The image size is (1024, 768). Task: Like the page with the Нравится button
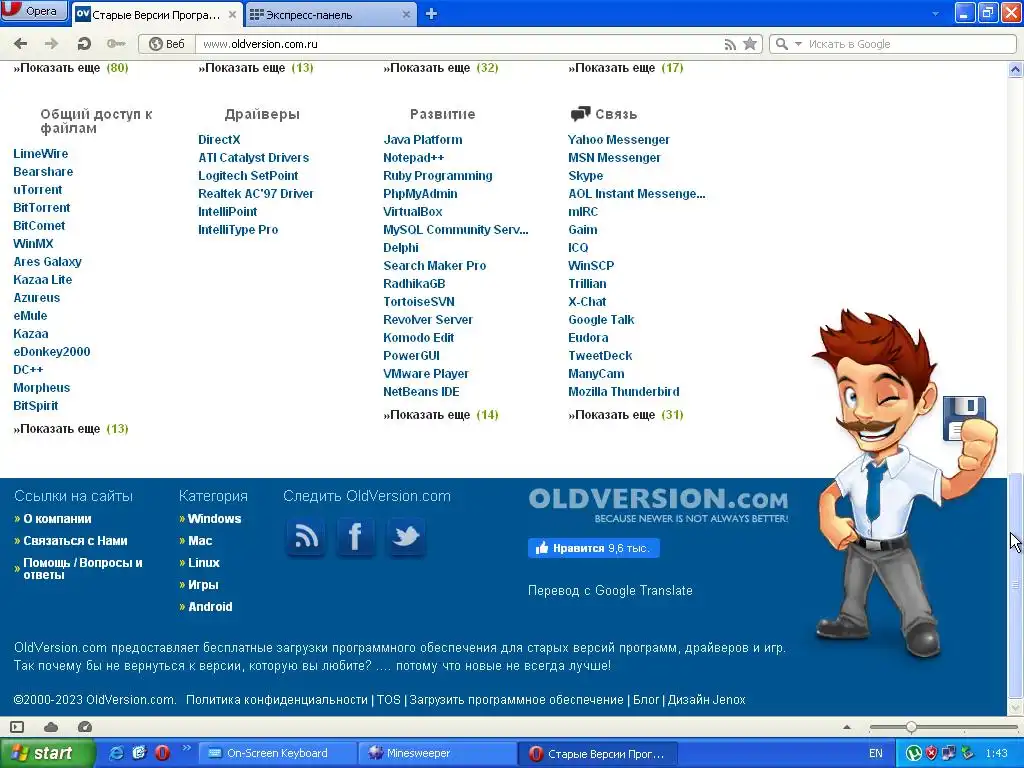coord(594,548)
